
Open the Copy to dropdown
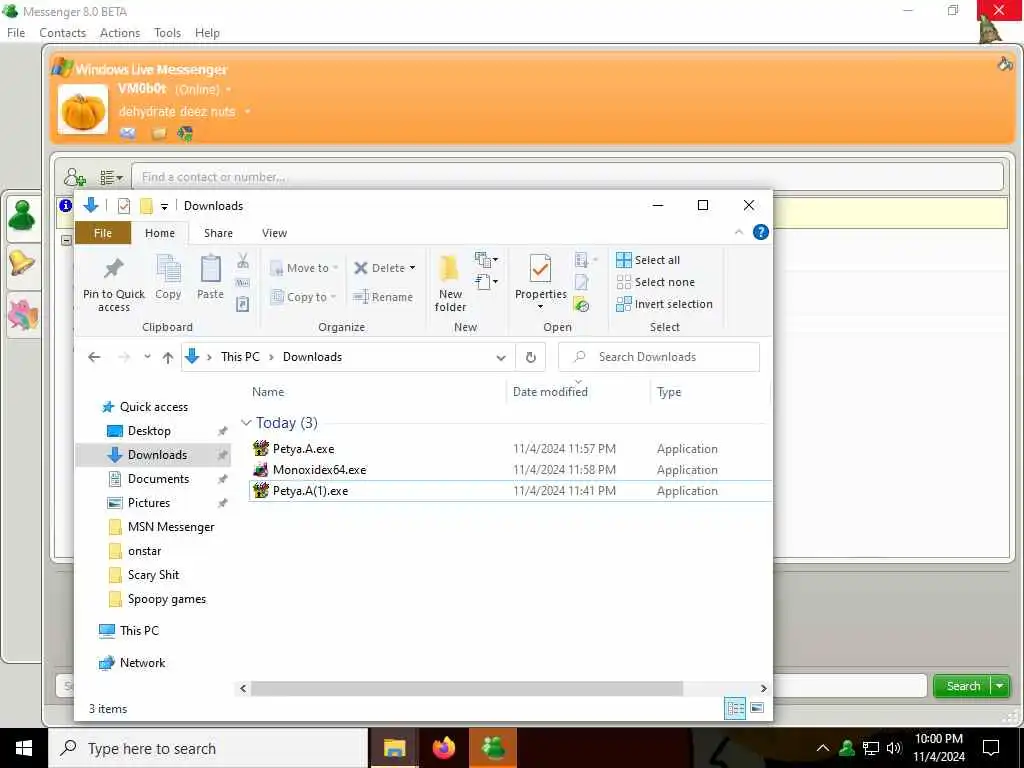click(304, 297)
